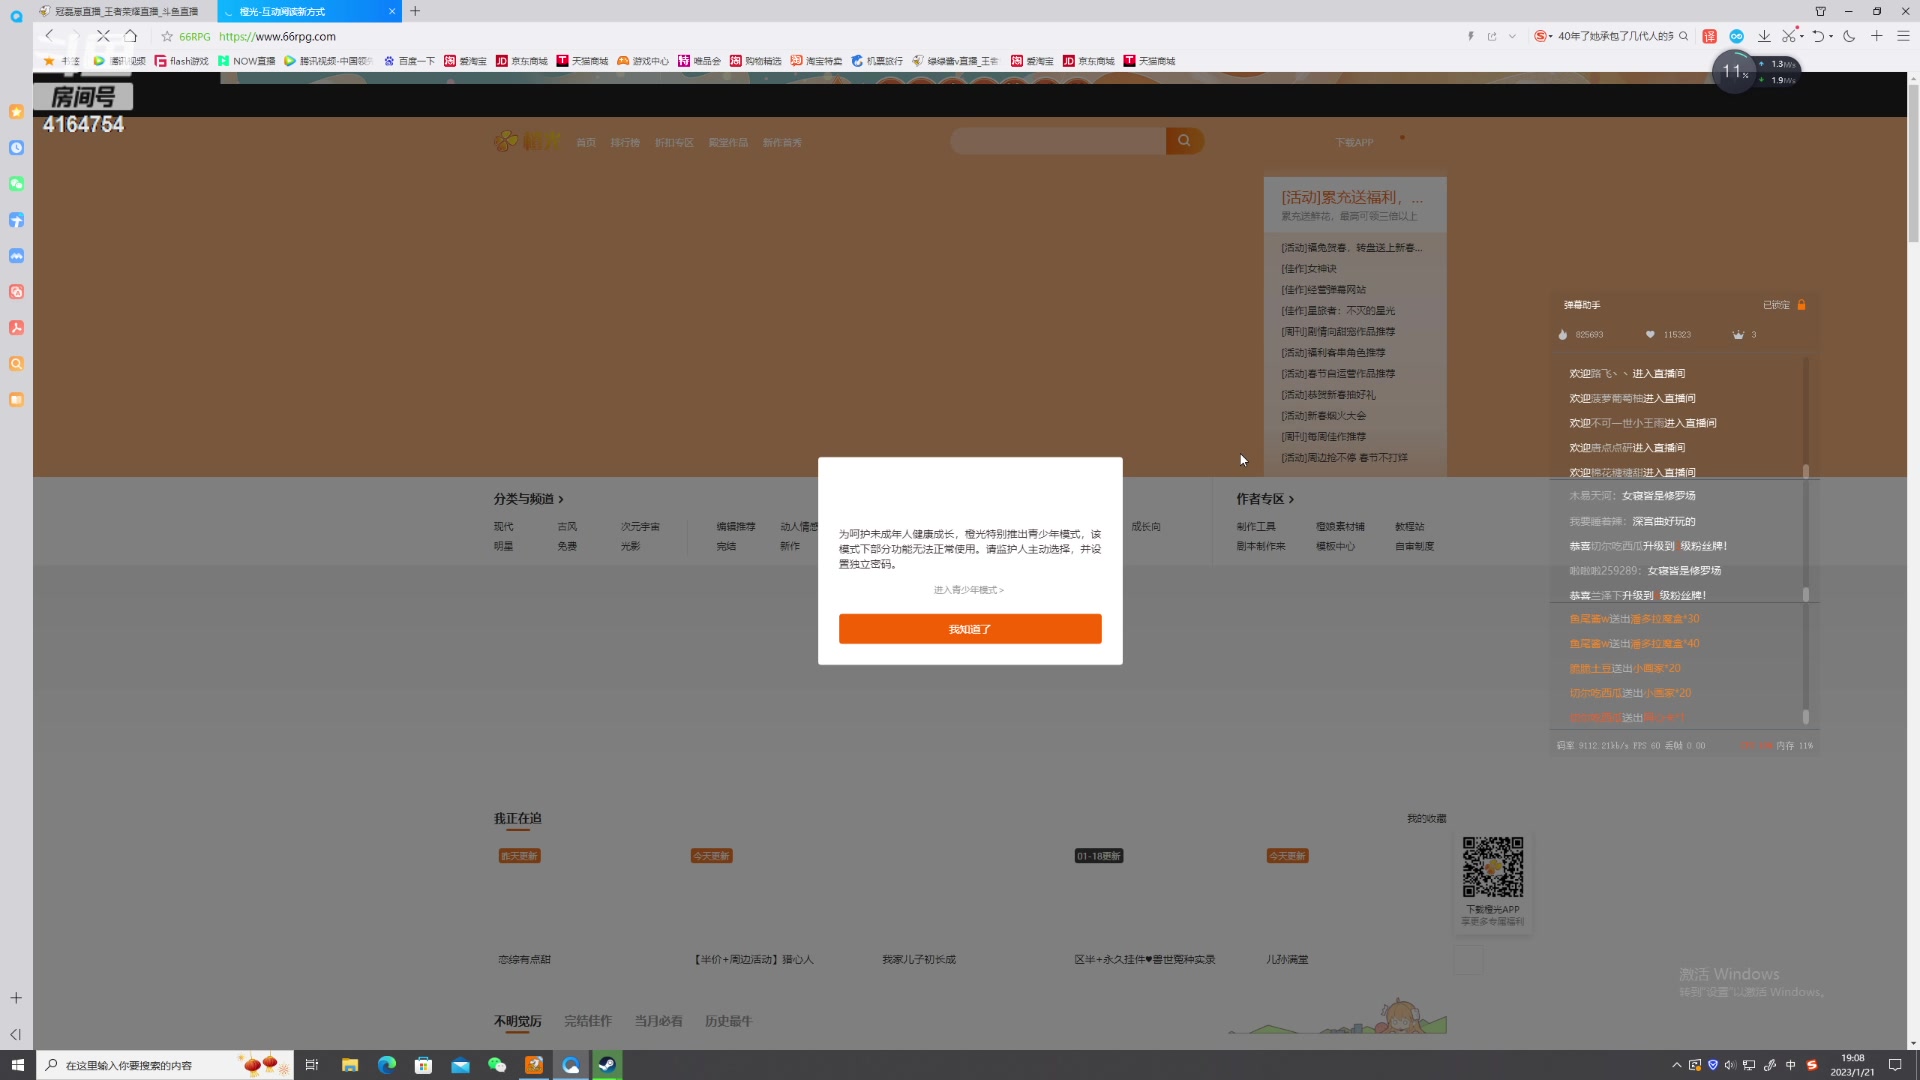Screen dimensions: 1920x1080
Task: Switch to the 冠磊磊直播 Douyu tab
Action: pos(124,11)
